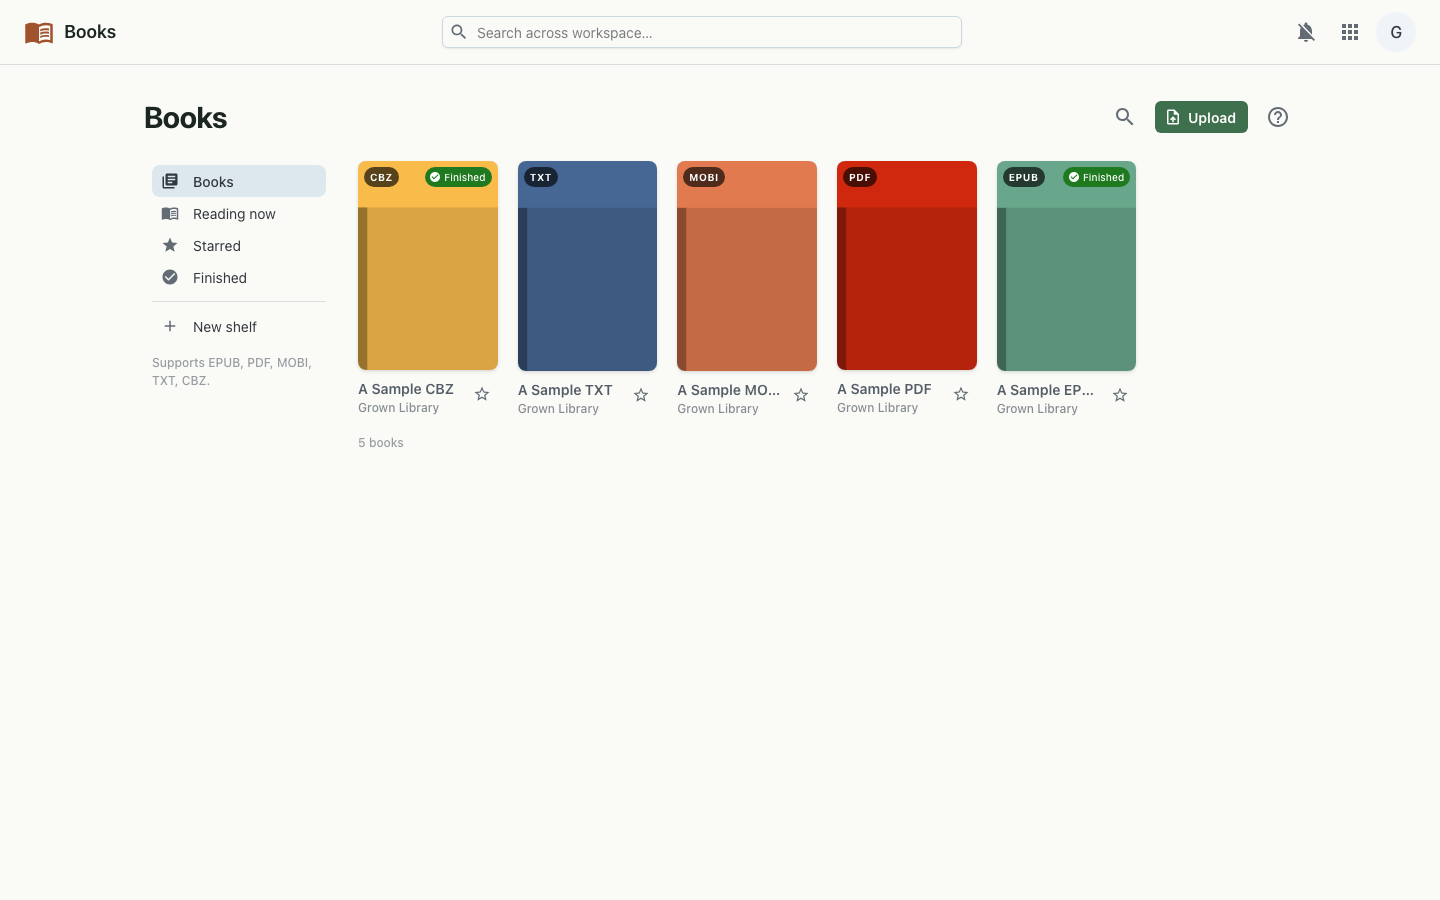Click the A Sample PDF title
The height and width of the screenshot is (900, 1440).
tap(884, 389)
